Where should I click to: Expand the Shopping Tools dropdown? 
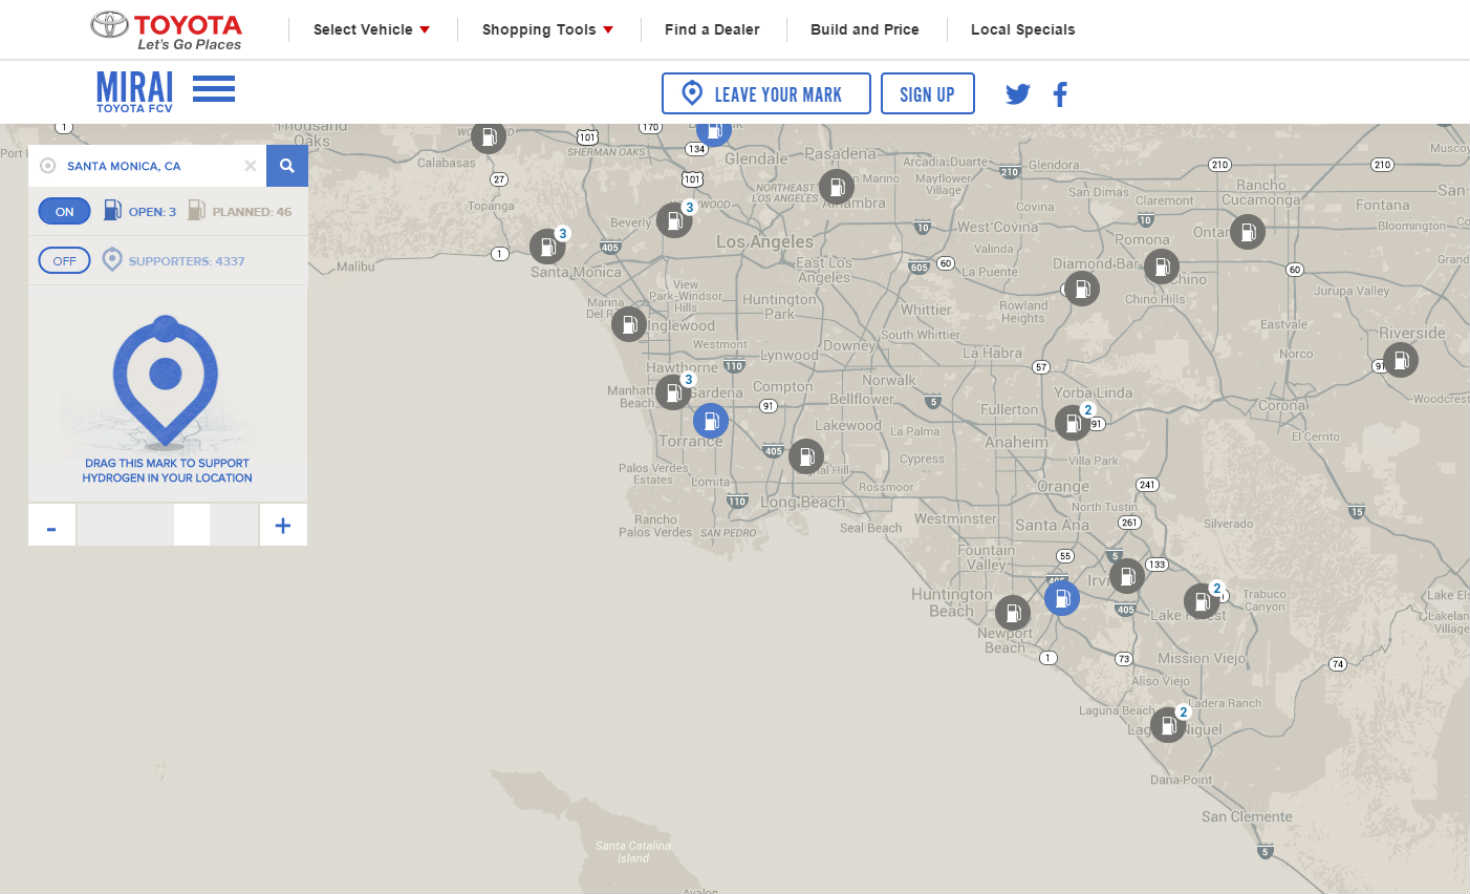pos(547,29)
